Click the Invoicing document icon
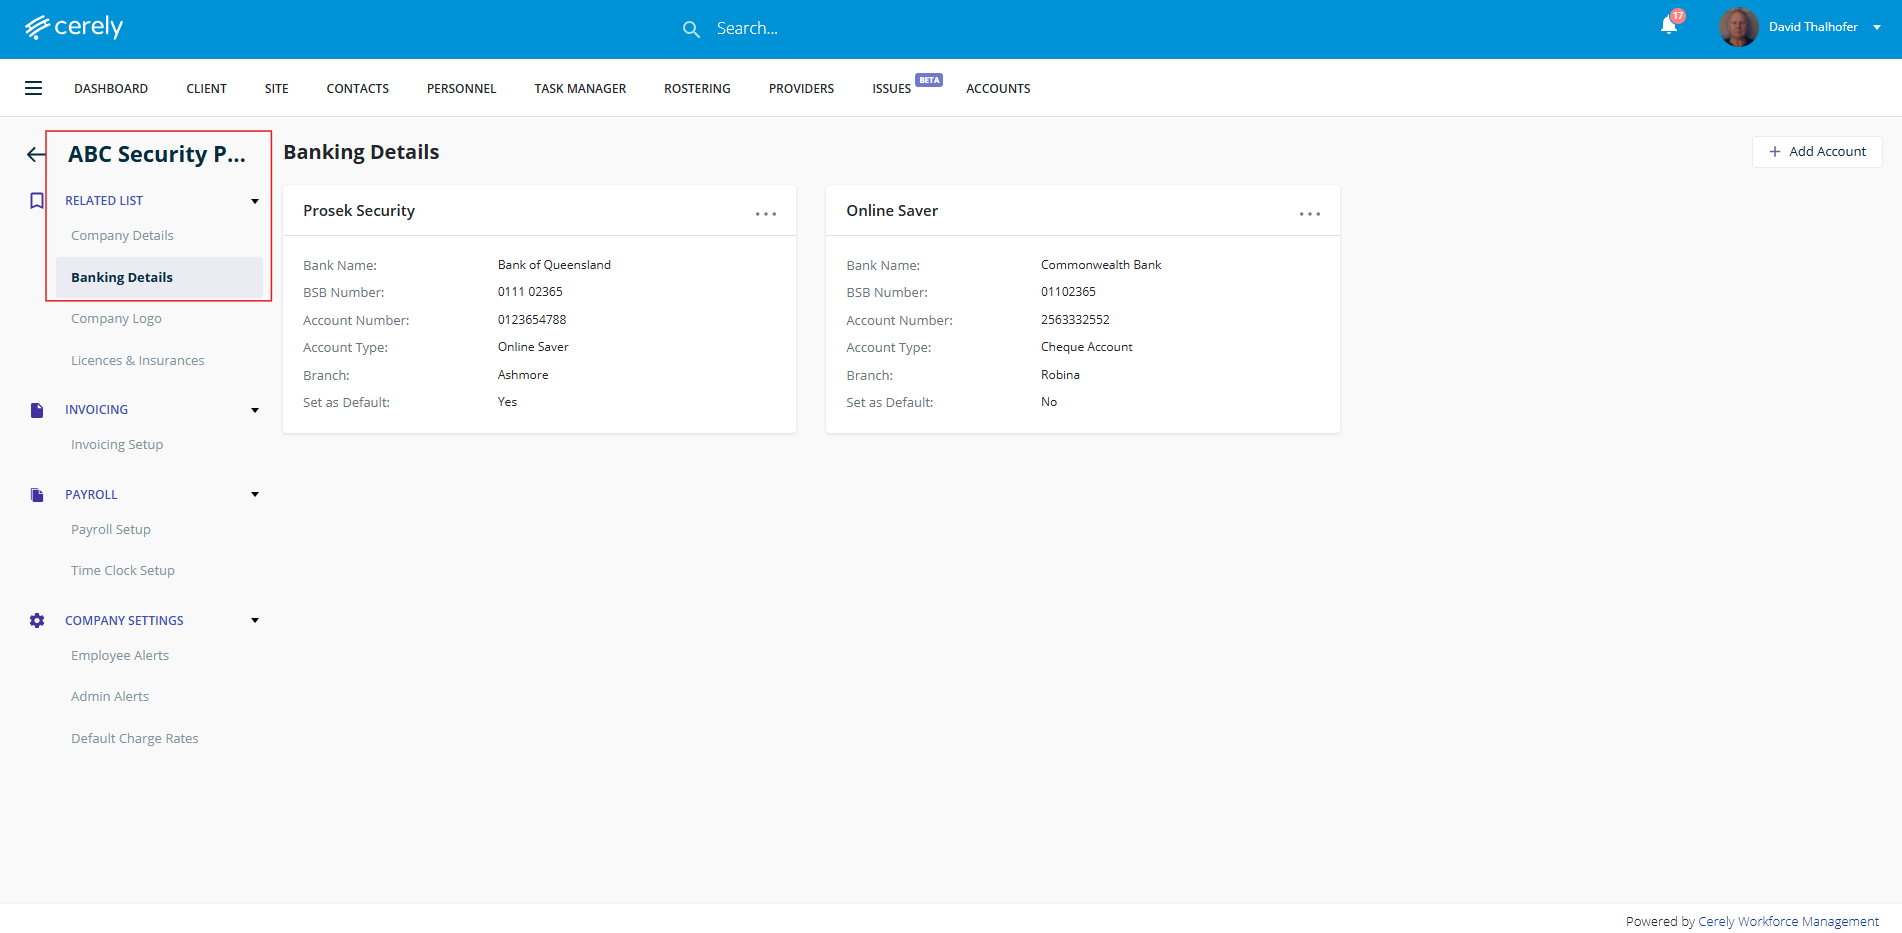 pyautogui.click(x=37, y=410)
